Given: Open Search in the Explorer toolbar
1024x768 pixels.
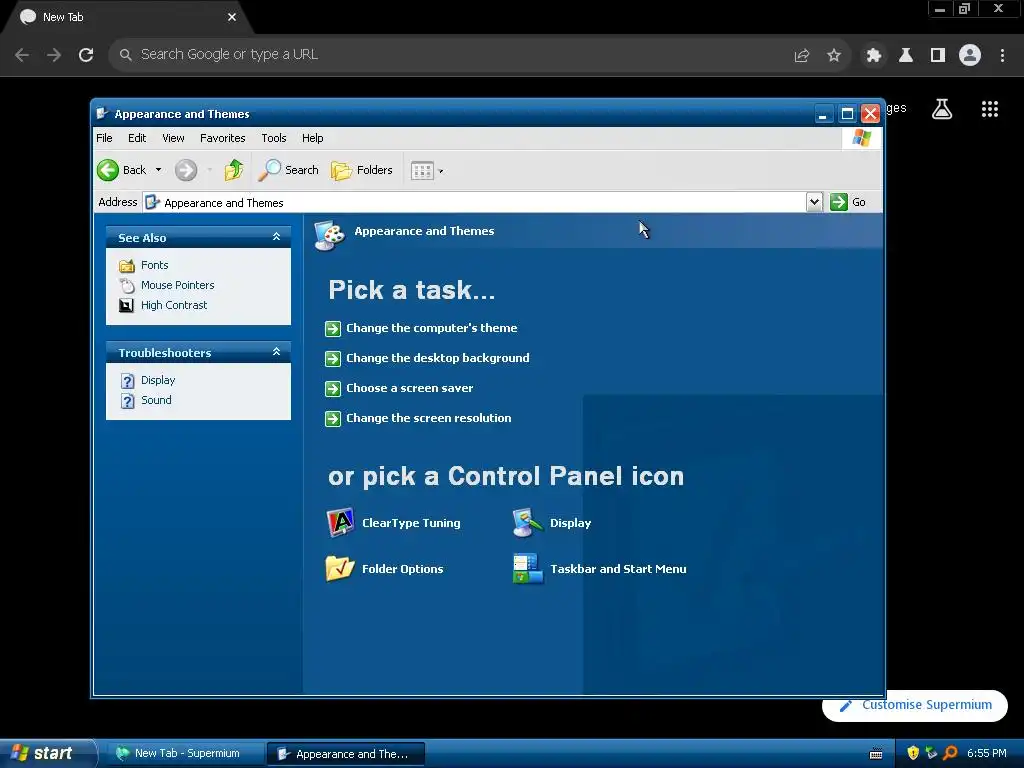Looking at the screenshot, I should [x=288, y=170].
